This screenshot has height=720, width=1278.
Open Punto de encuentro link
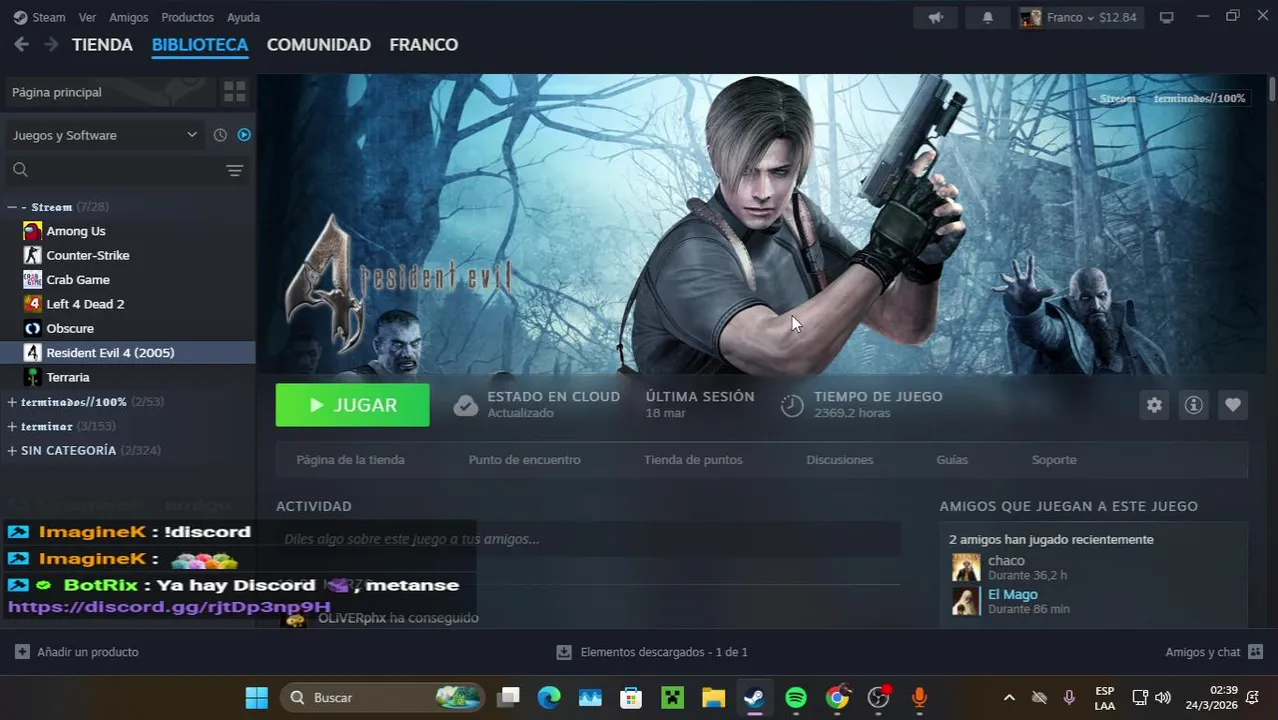click(524, 460)
